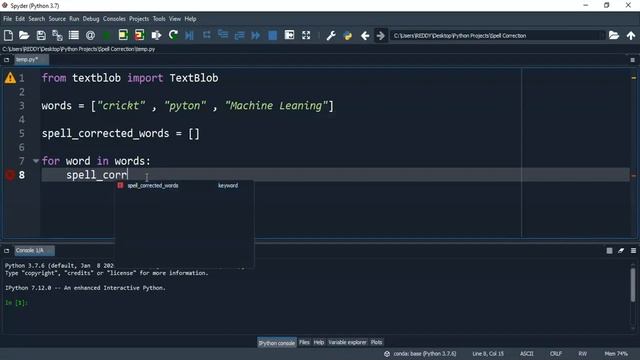
Task: Click warning triangle on line 1
Action: 10,78
